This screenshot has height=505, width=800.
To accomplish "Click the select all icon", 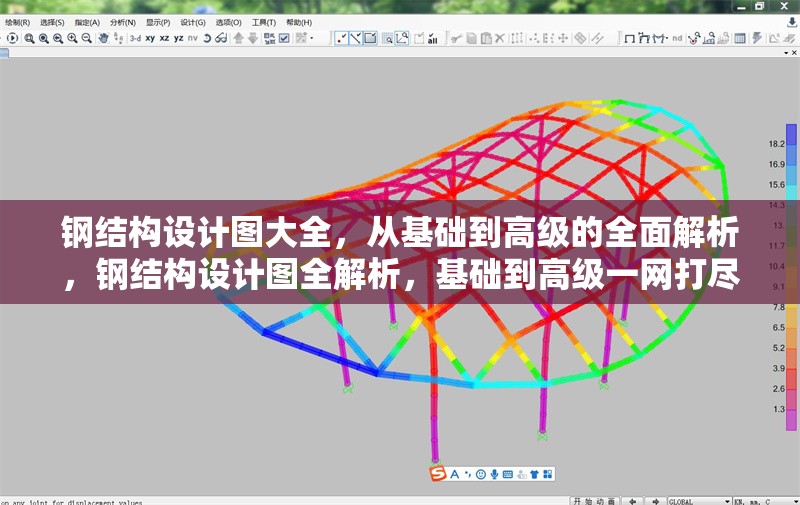I will point(433,38).
